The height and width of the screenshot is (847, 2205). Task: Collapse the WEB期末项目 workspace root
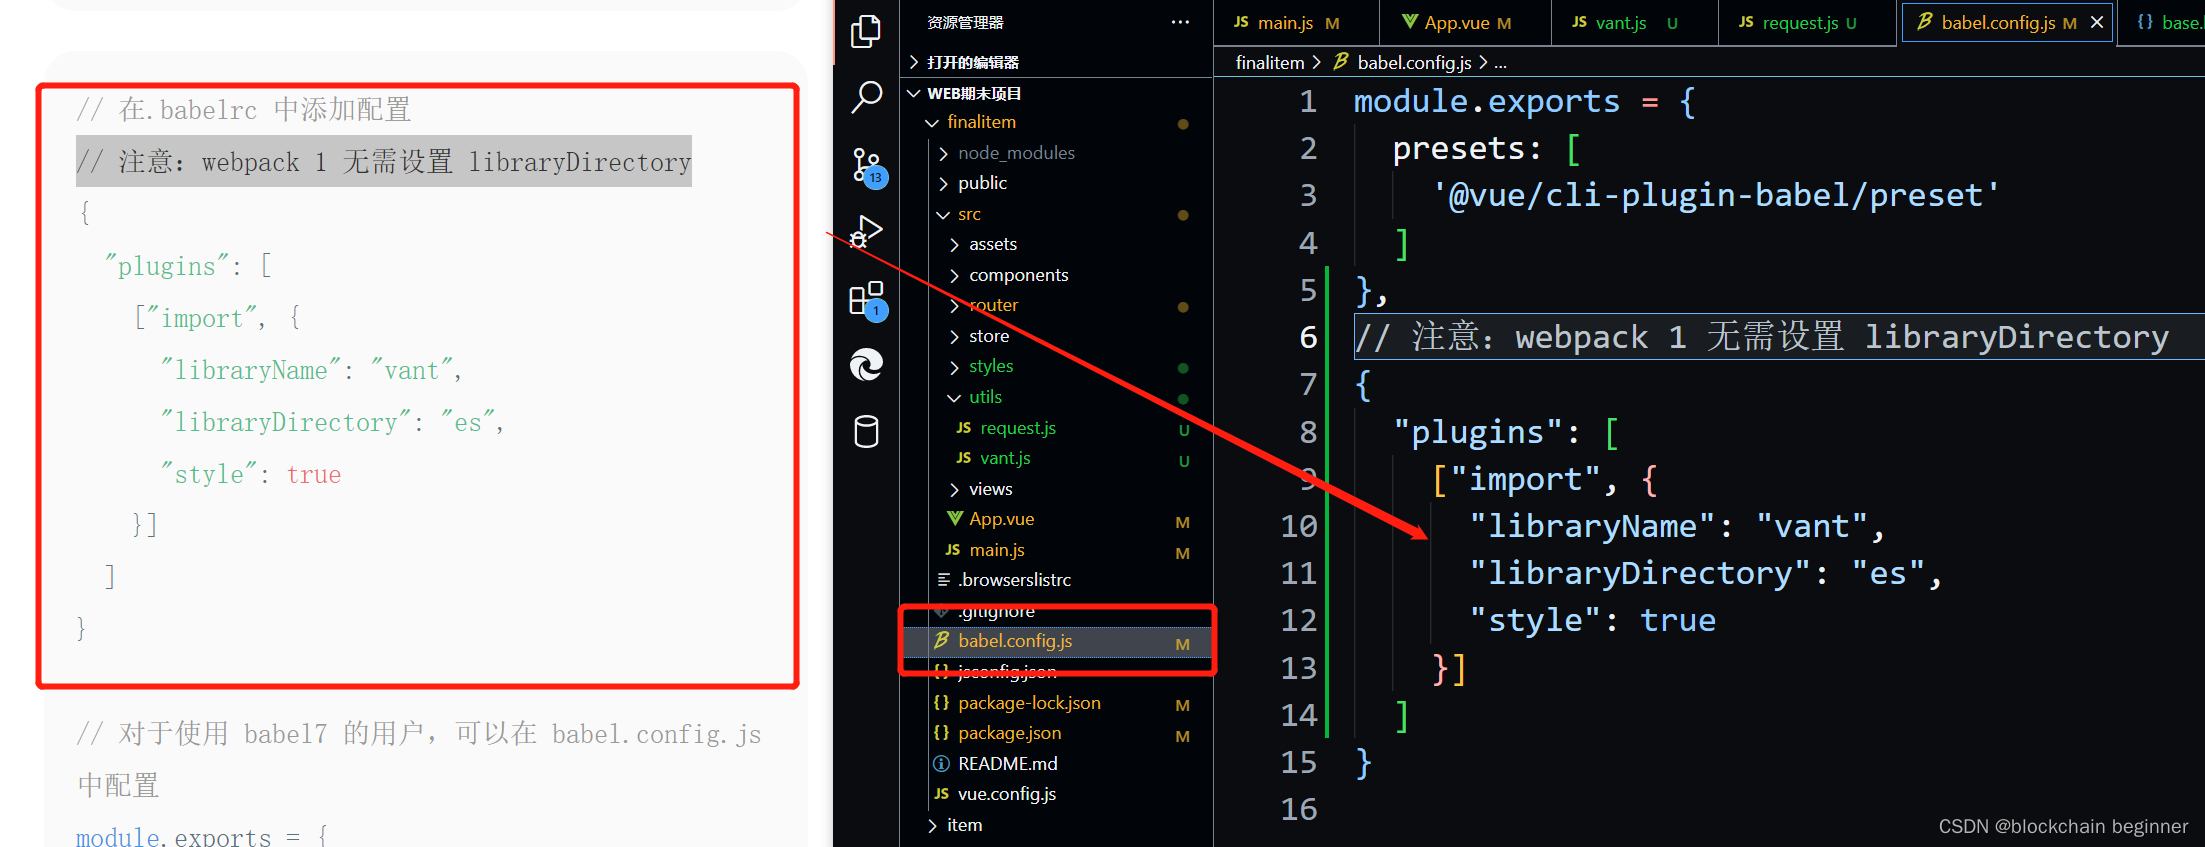[1056, 93]
